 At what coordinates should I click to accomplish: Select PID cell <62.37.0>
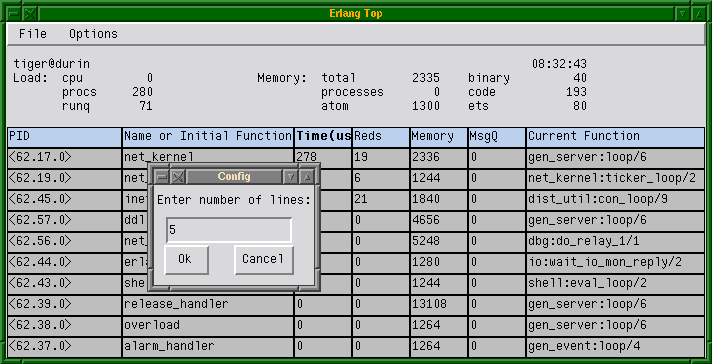point(64,346)
